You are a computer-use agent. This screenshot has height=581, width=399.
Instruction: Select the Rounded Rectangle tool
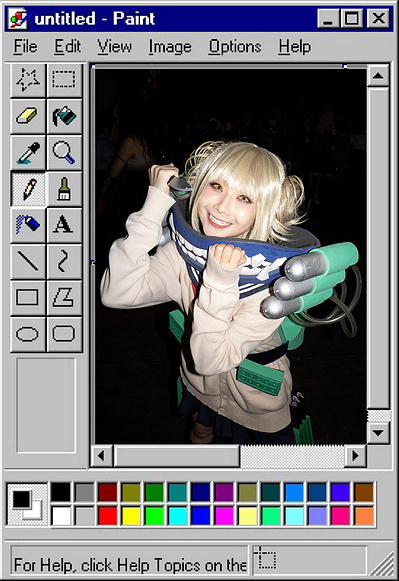click(64, 334)
